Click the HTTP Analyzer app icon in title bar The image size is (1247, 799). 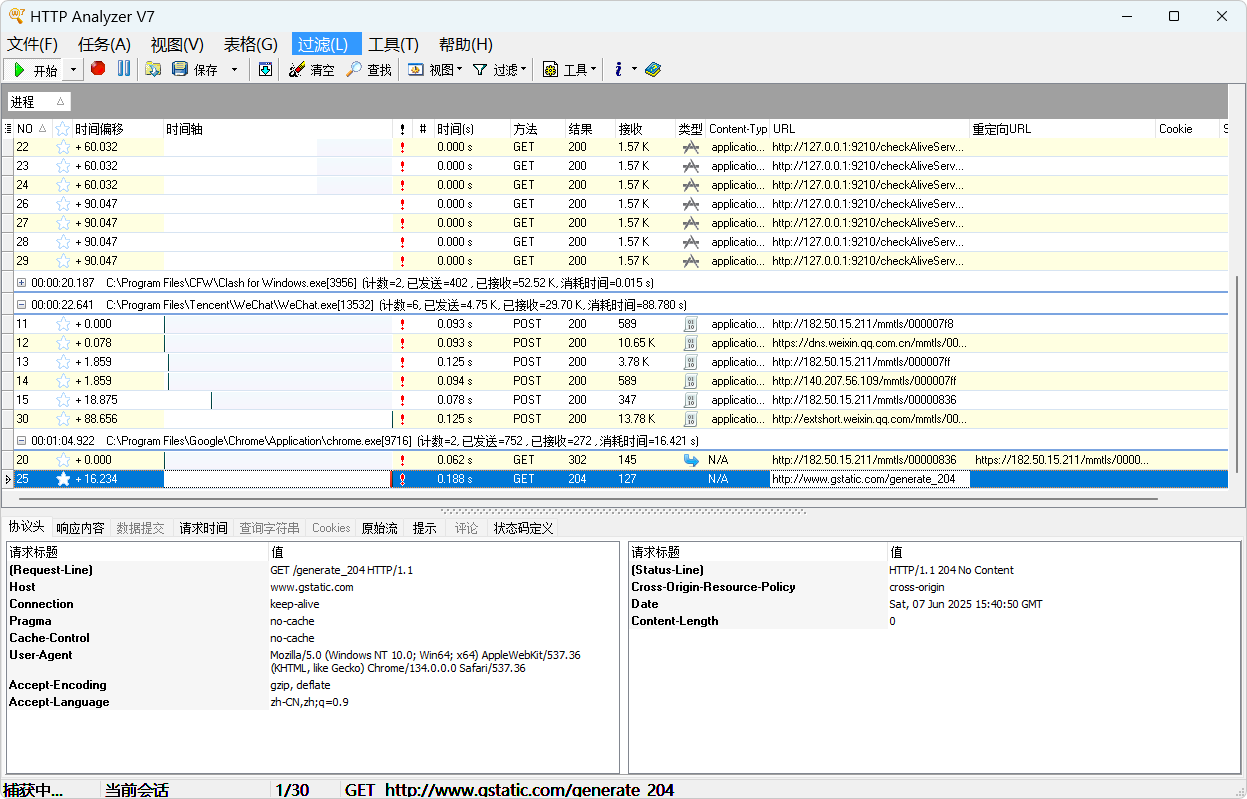[17, 16]
